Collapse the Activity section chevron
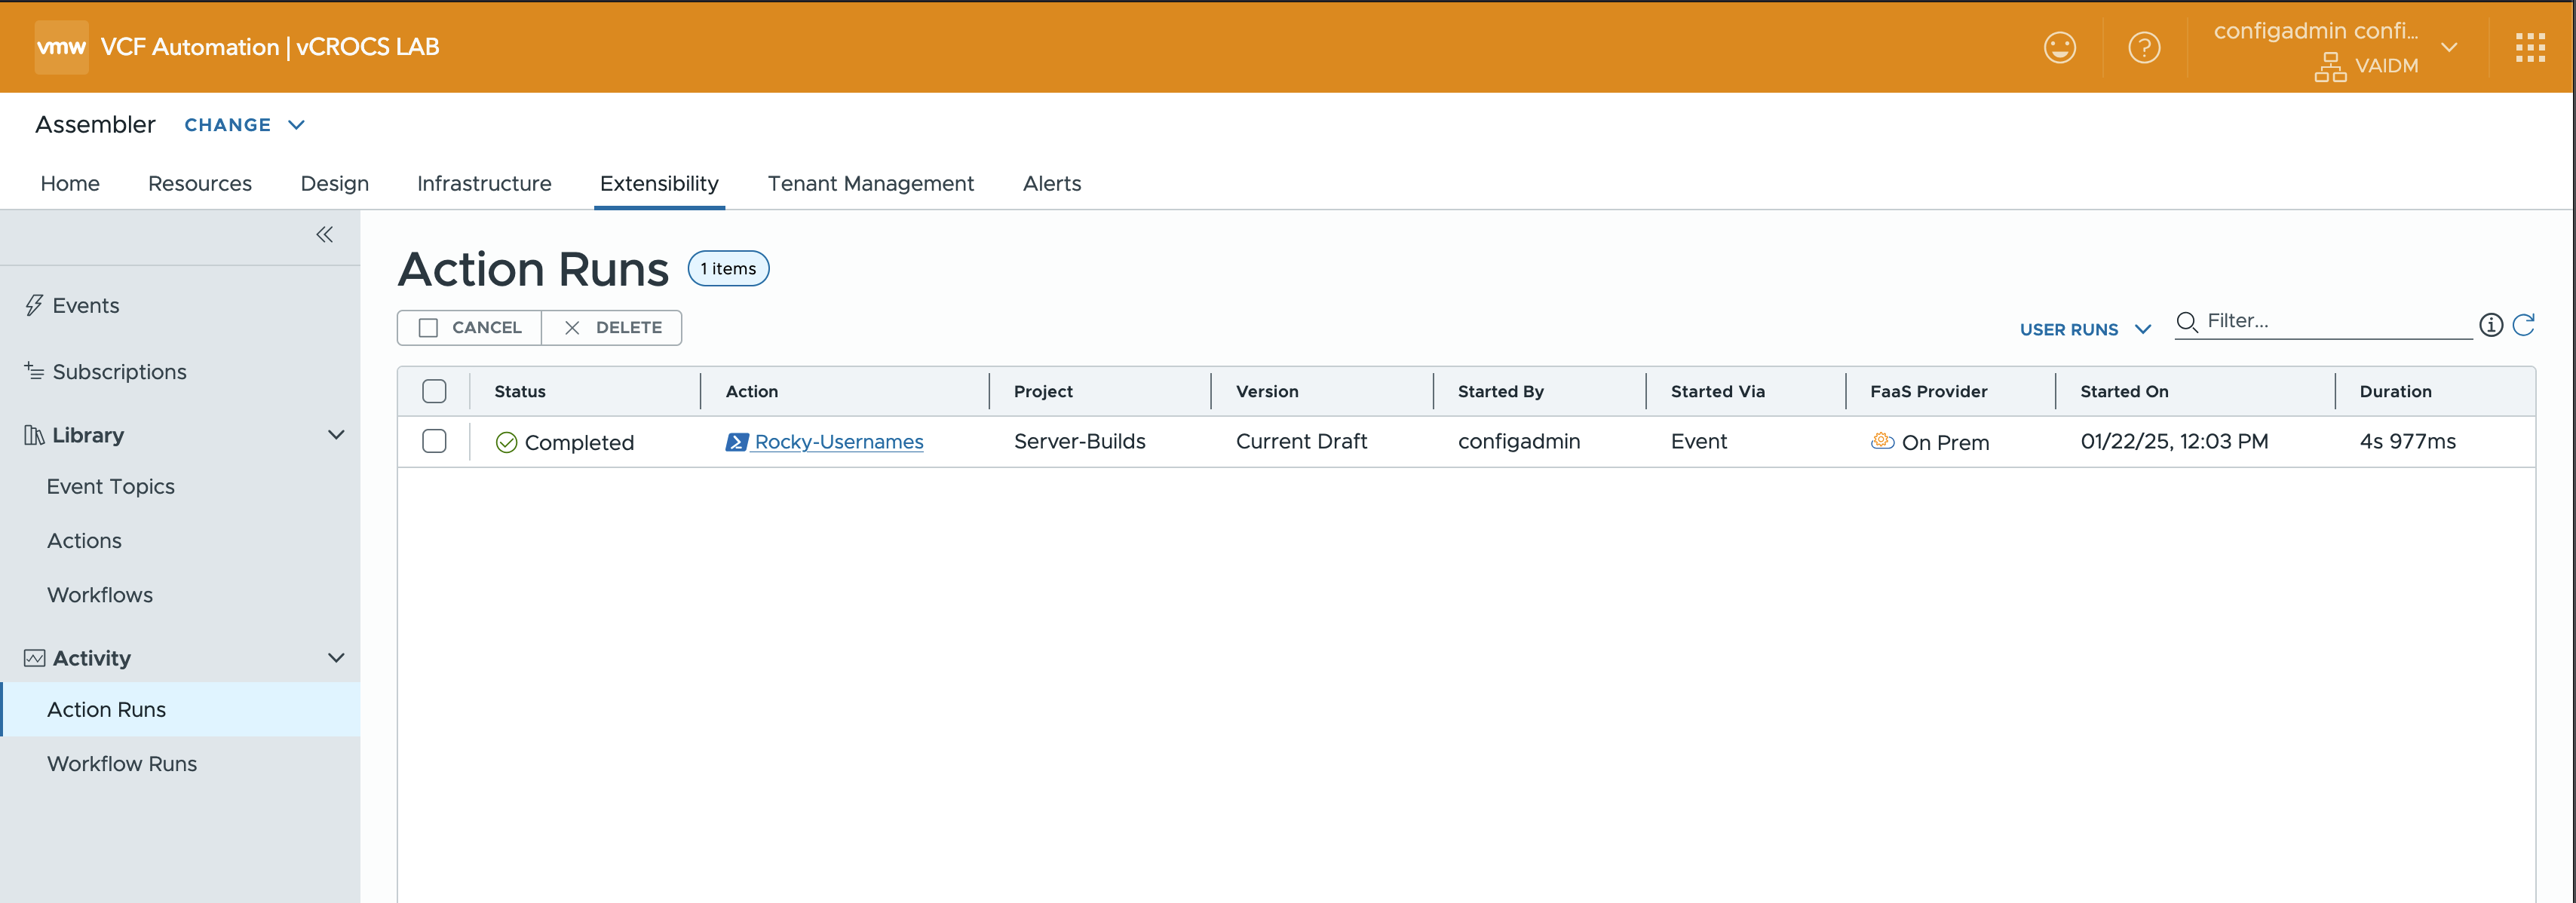 pos(336,658)
